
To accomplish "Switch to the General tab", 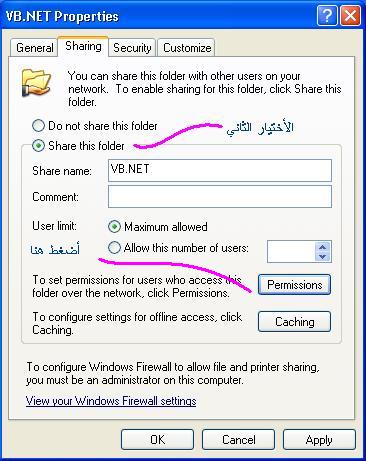I will point(35,48).
